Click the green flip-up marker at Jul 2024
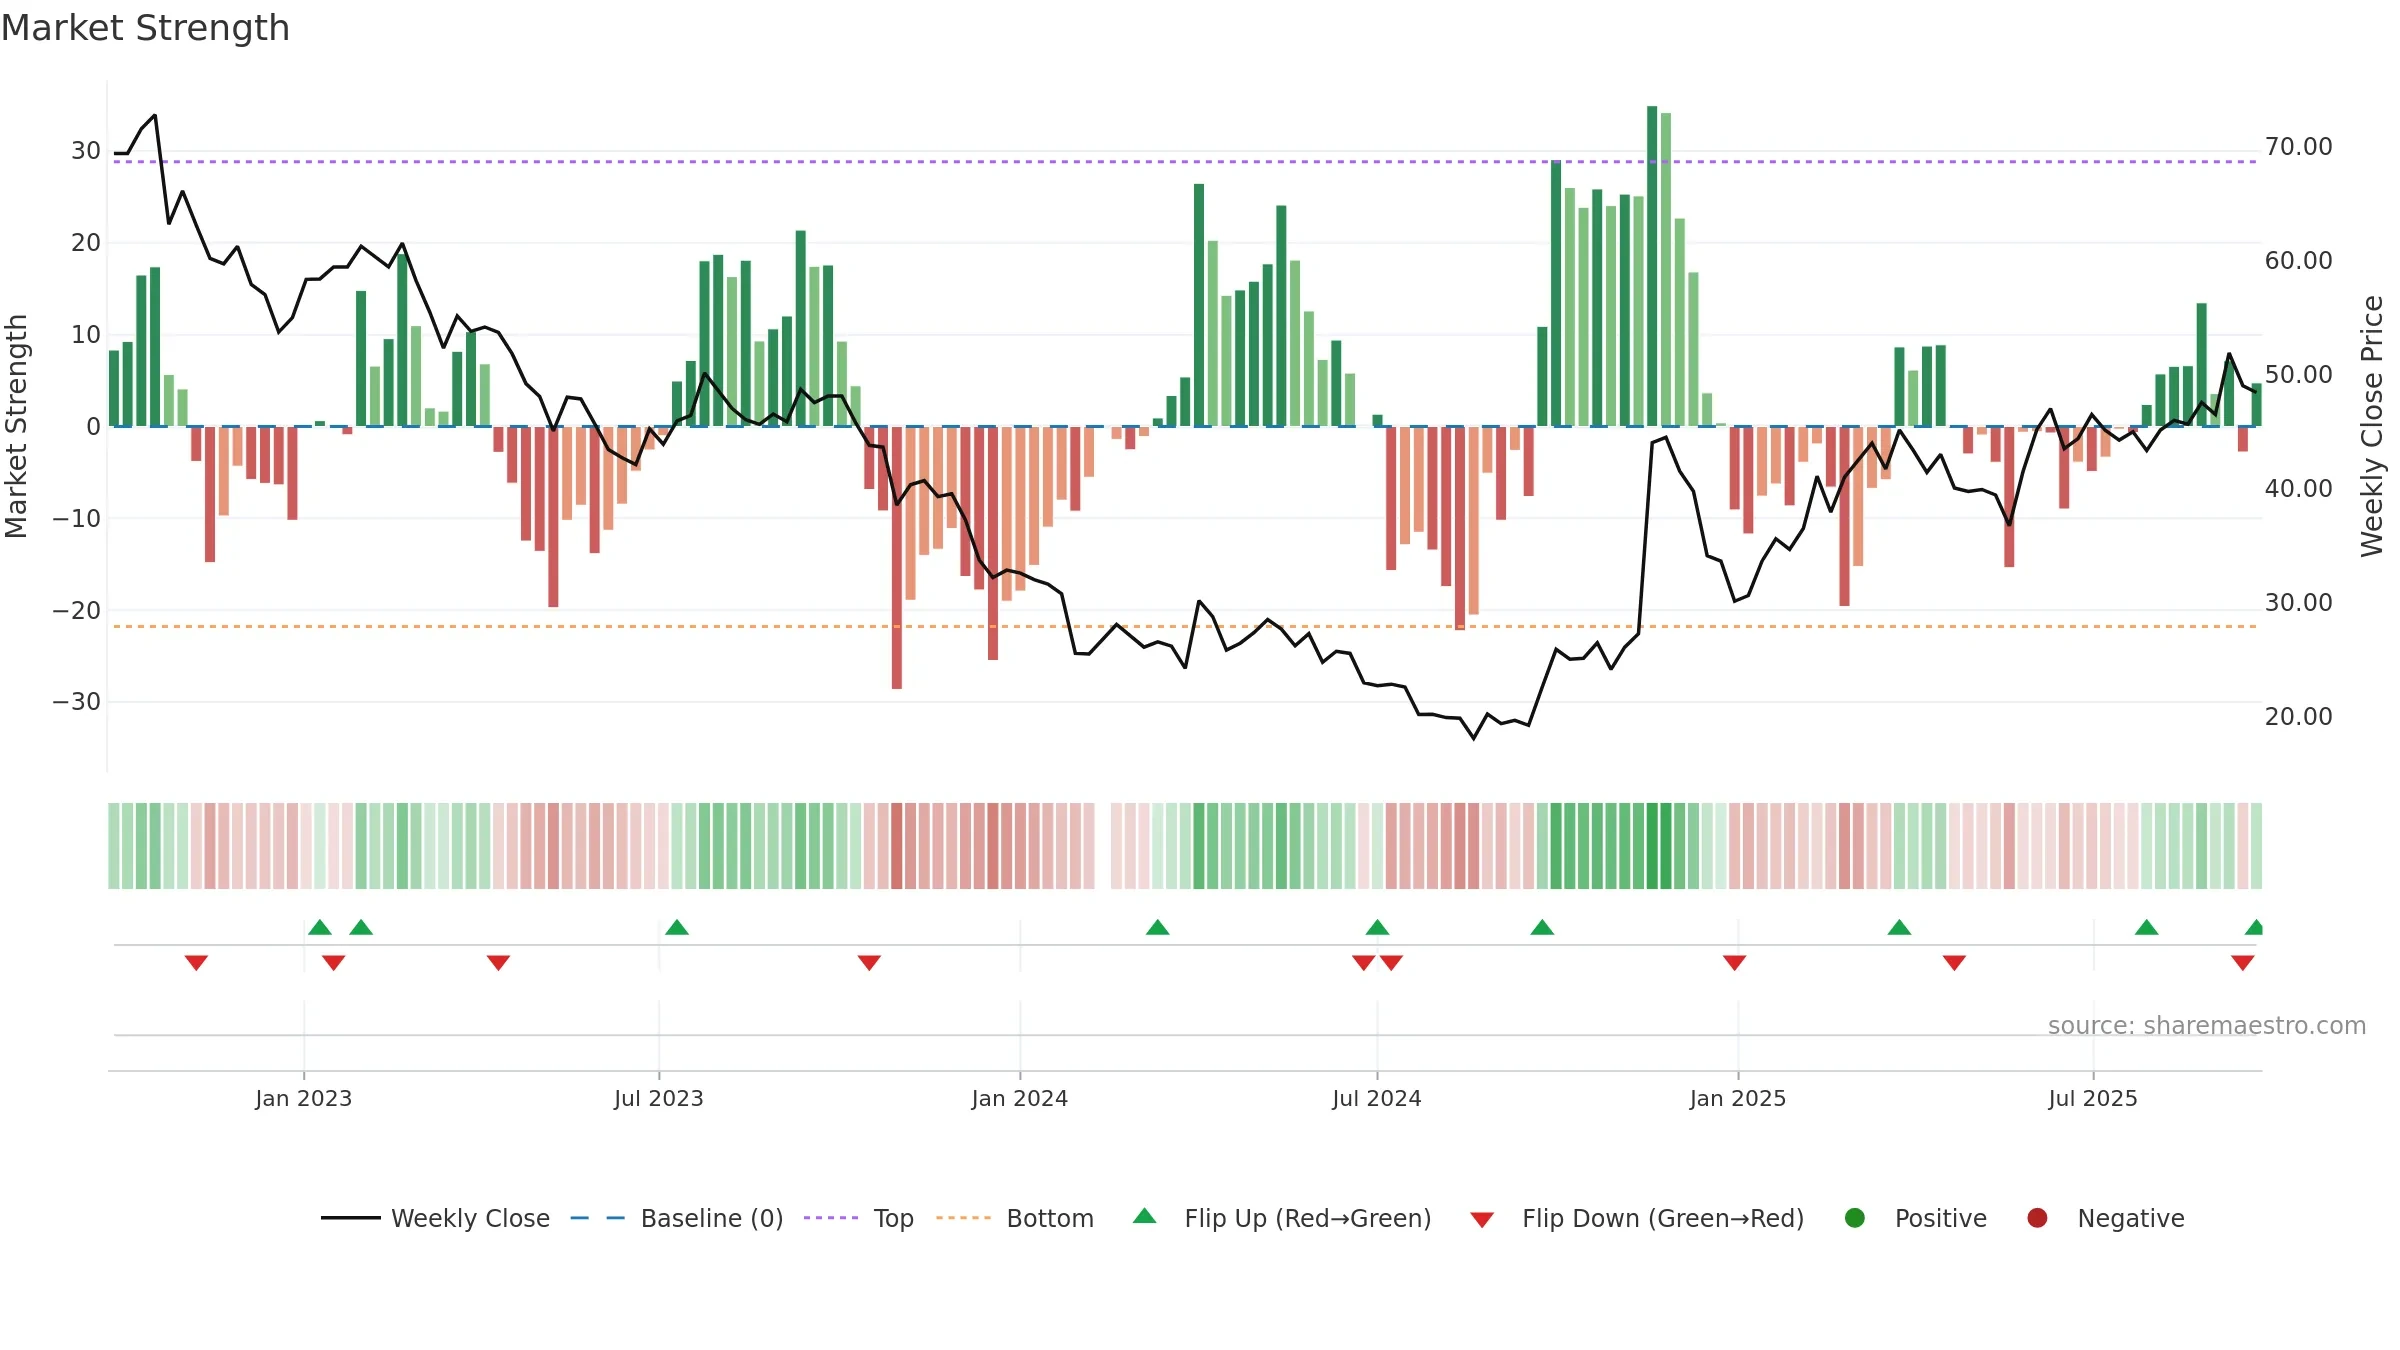 coord(1377,927)
